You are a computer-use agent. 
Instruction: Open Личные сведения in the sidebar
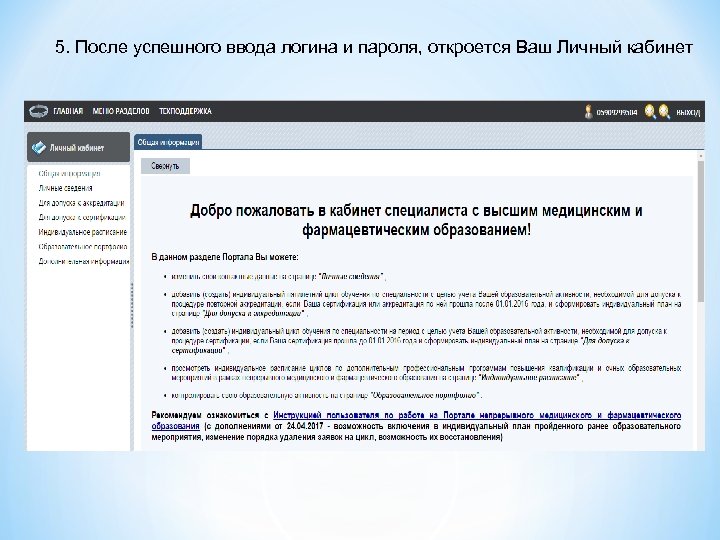(x=65, y=188)
